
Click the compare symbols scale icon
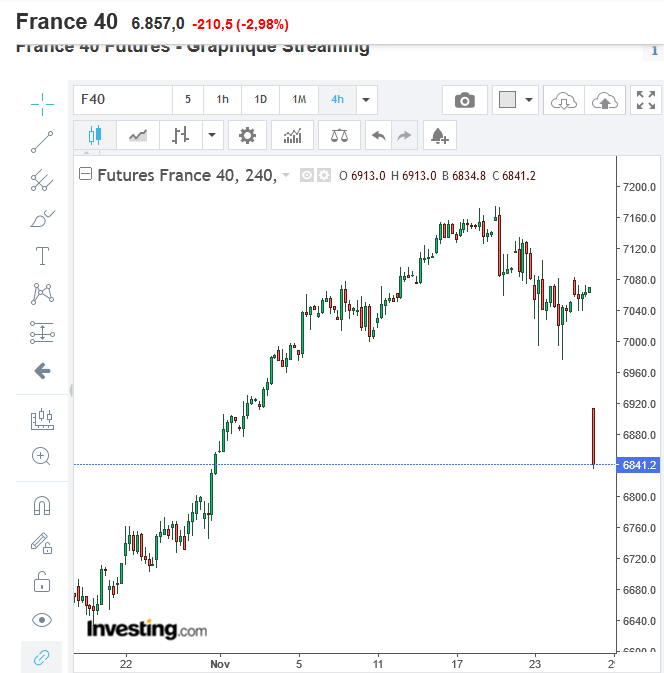(339, 135)
